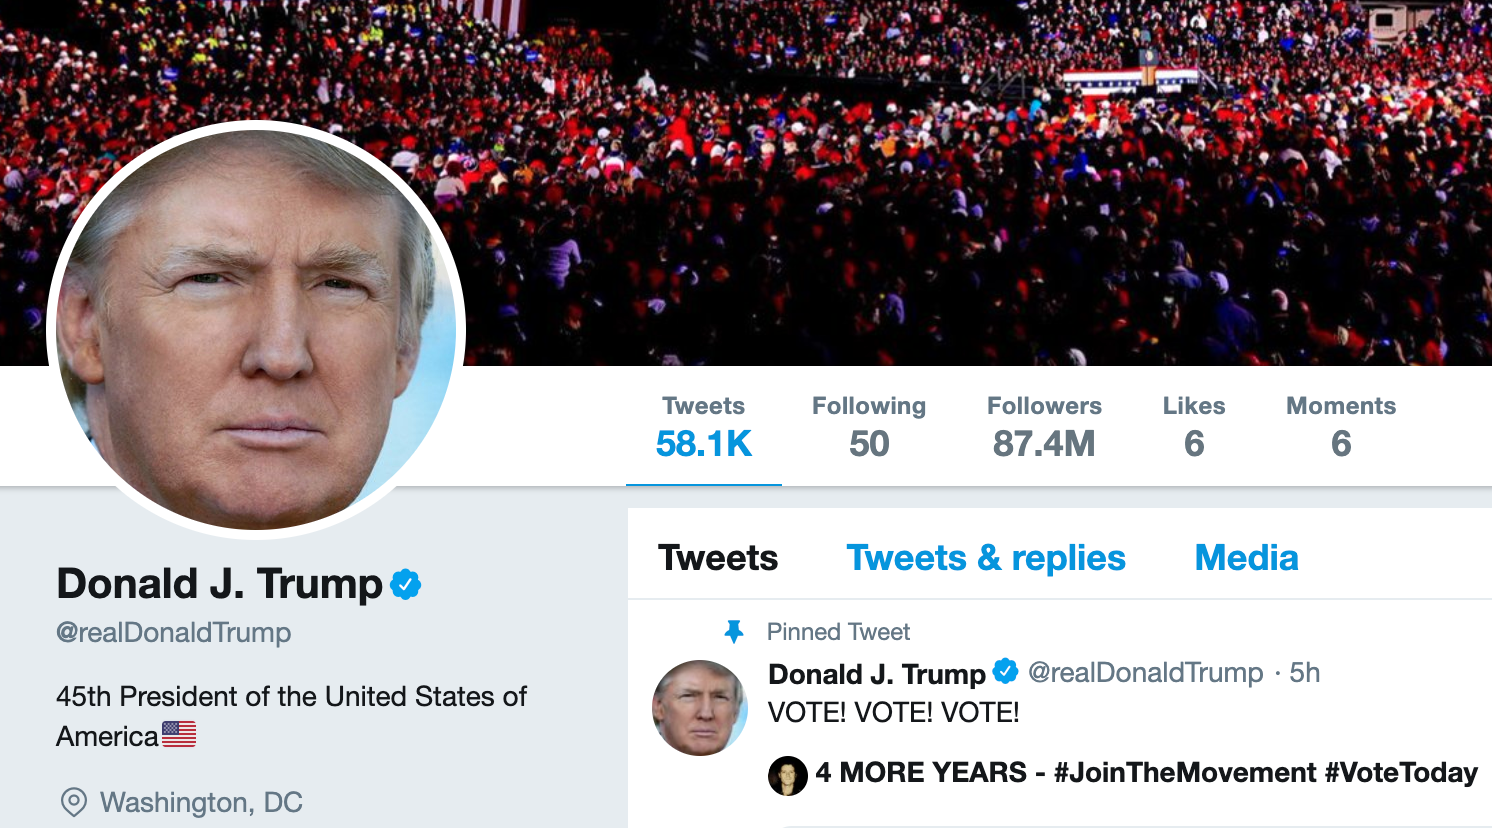Click the American flag emoji in the bio

coord(179,735)
